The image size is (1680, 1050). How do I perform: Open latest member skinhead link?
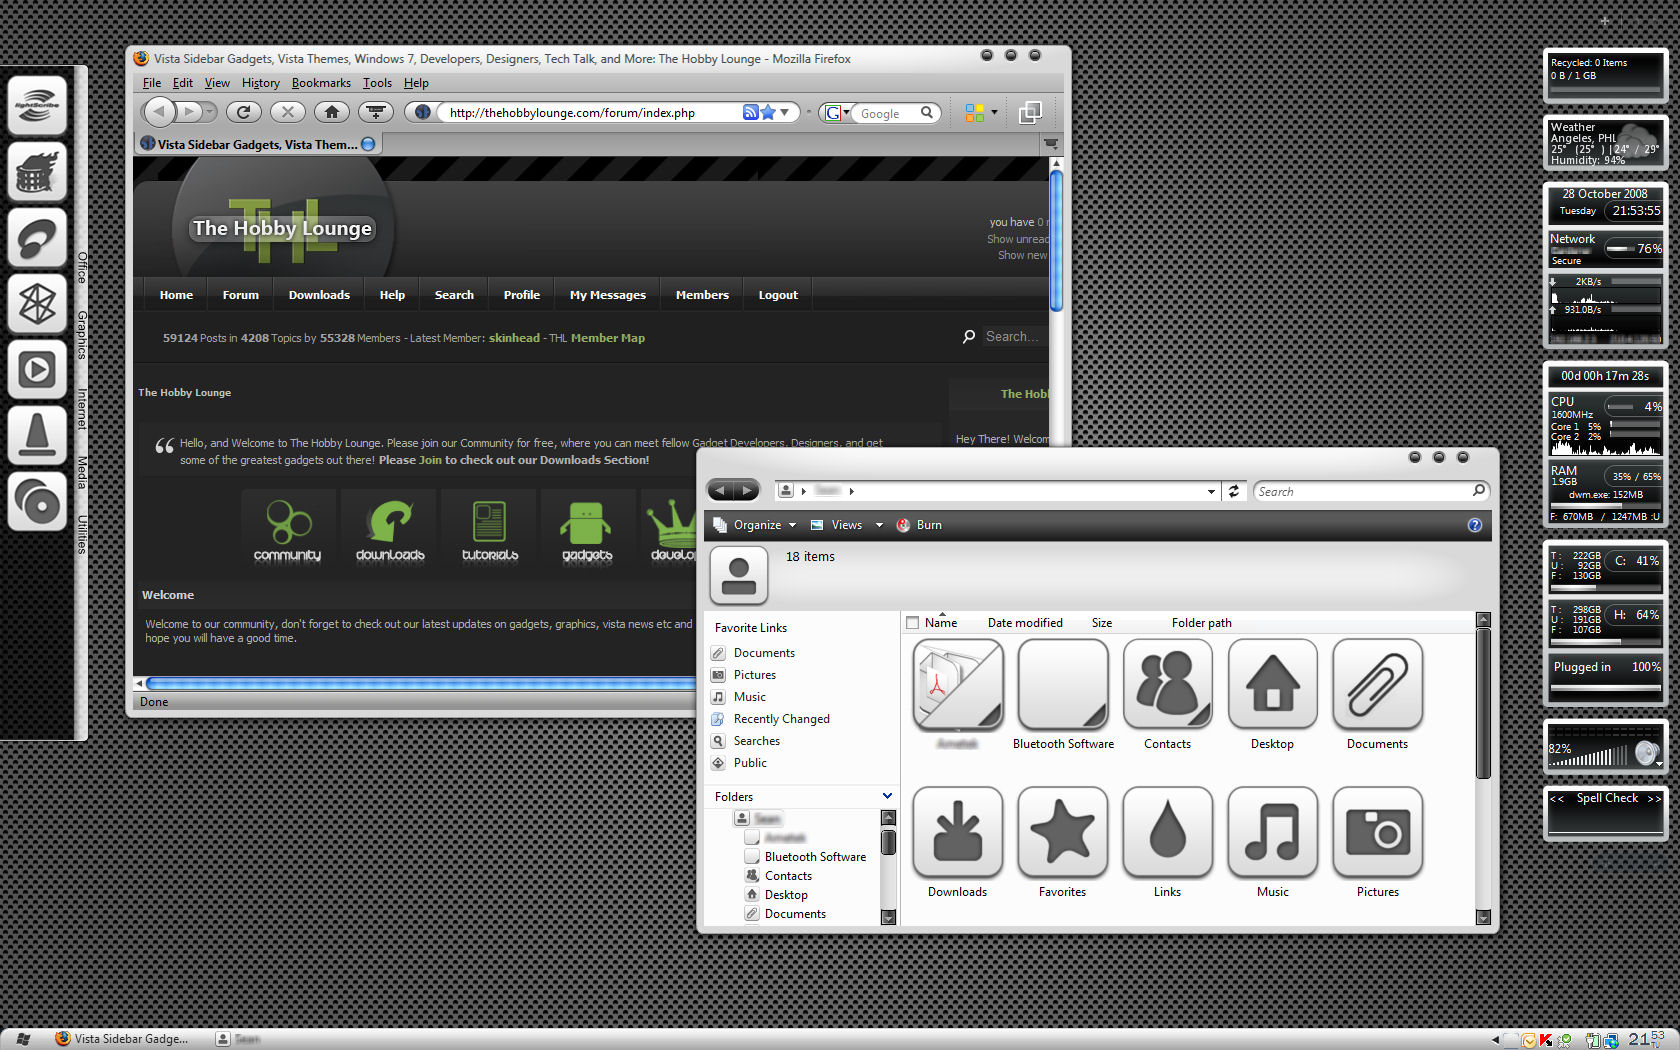[514, 338]
